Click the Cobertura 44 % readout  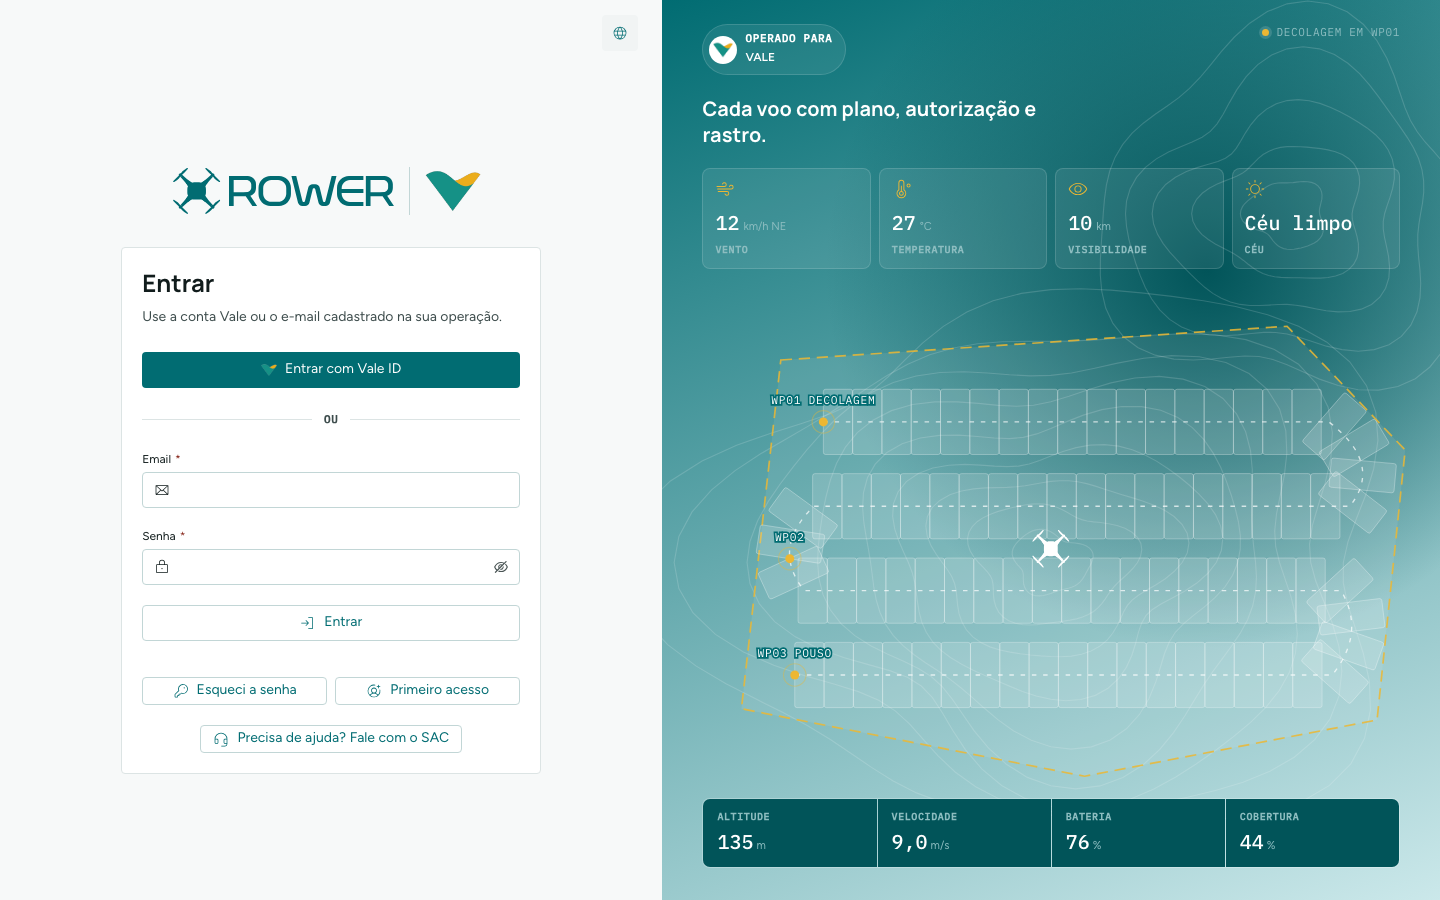(x=1312, y=833)
